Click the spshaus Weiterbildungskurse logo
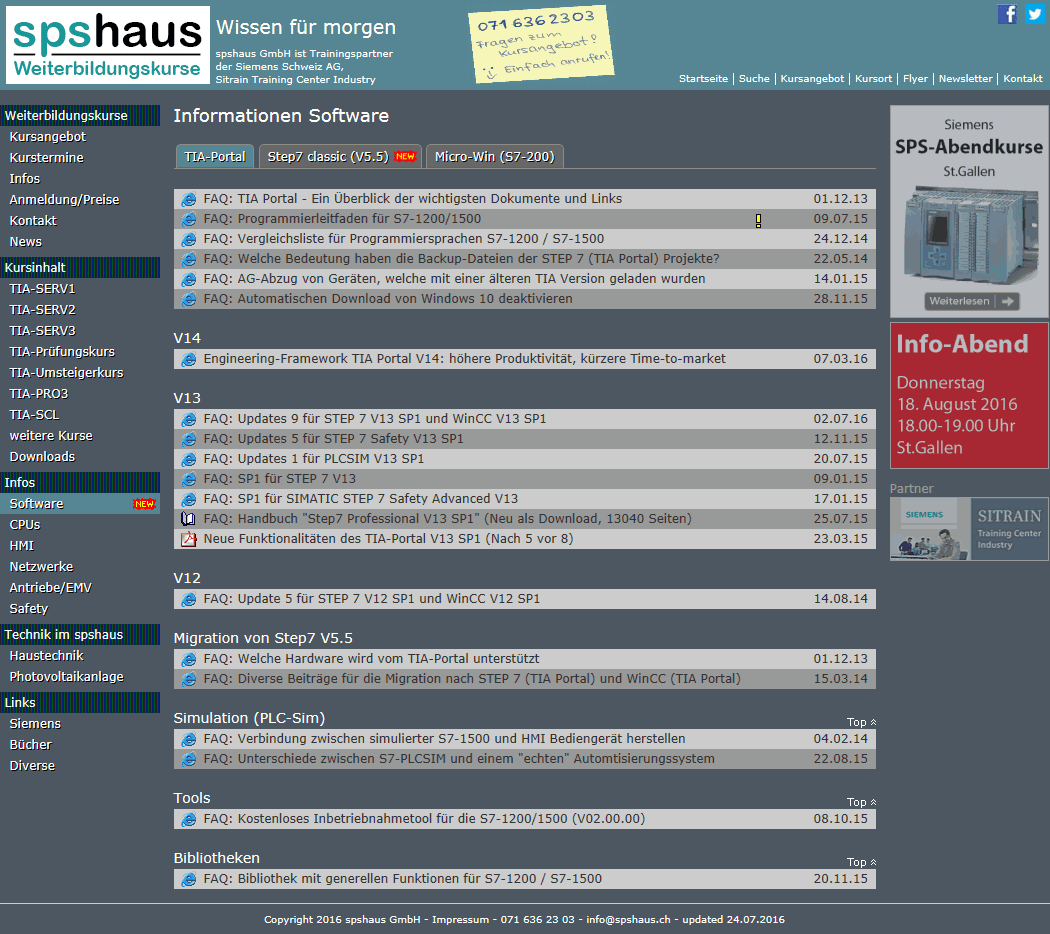Viewport: 1050px width, 934px height. 108,46
